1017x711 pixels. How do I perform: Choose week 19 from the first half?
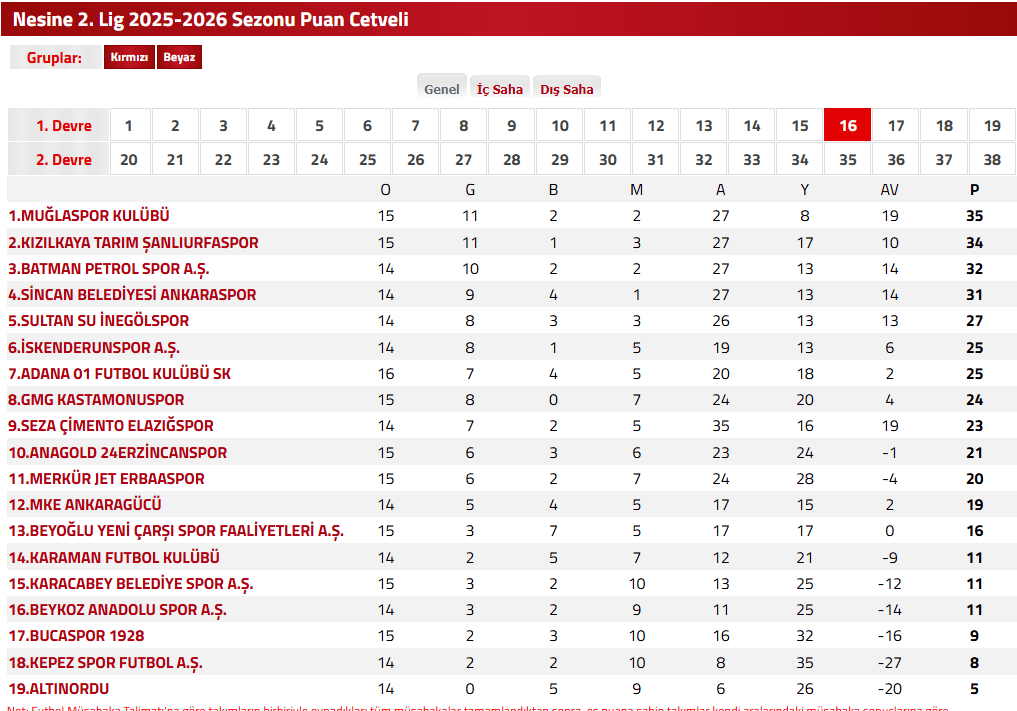click(991, 126)
